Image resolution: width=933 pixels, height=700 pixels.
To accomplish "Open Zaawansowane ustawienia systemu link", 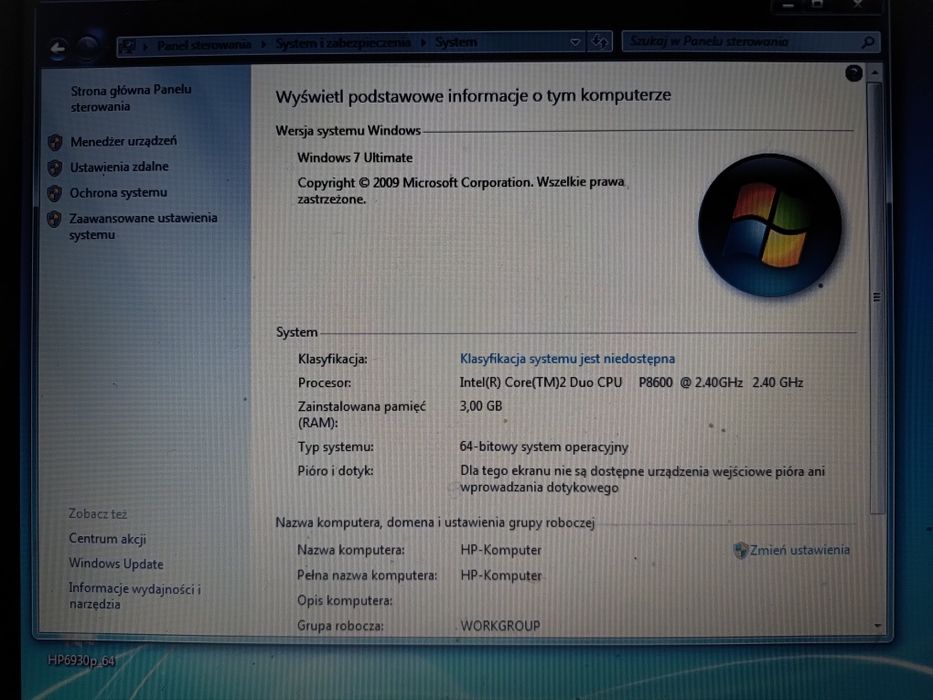I will [x=143, y=226].
